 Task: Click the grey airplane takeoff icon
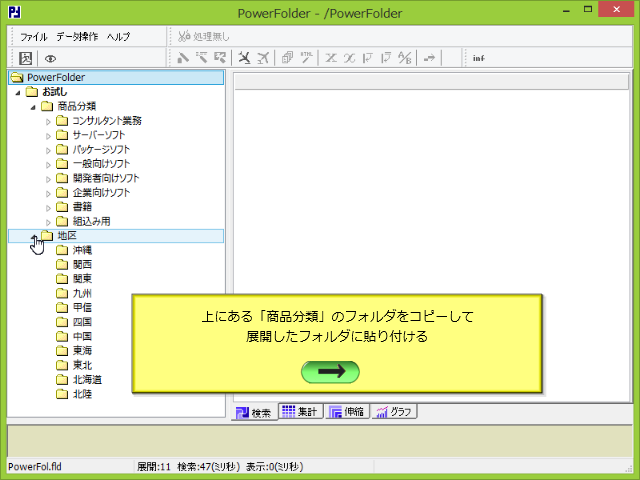tap(263, 58)
